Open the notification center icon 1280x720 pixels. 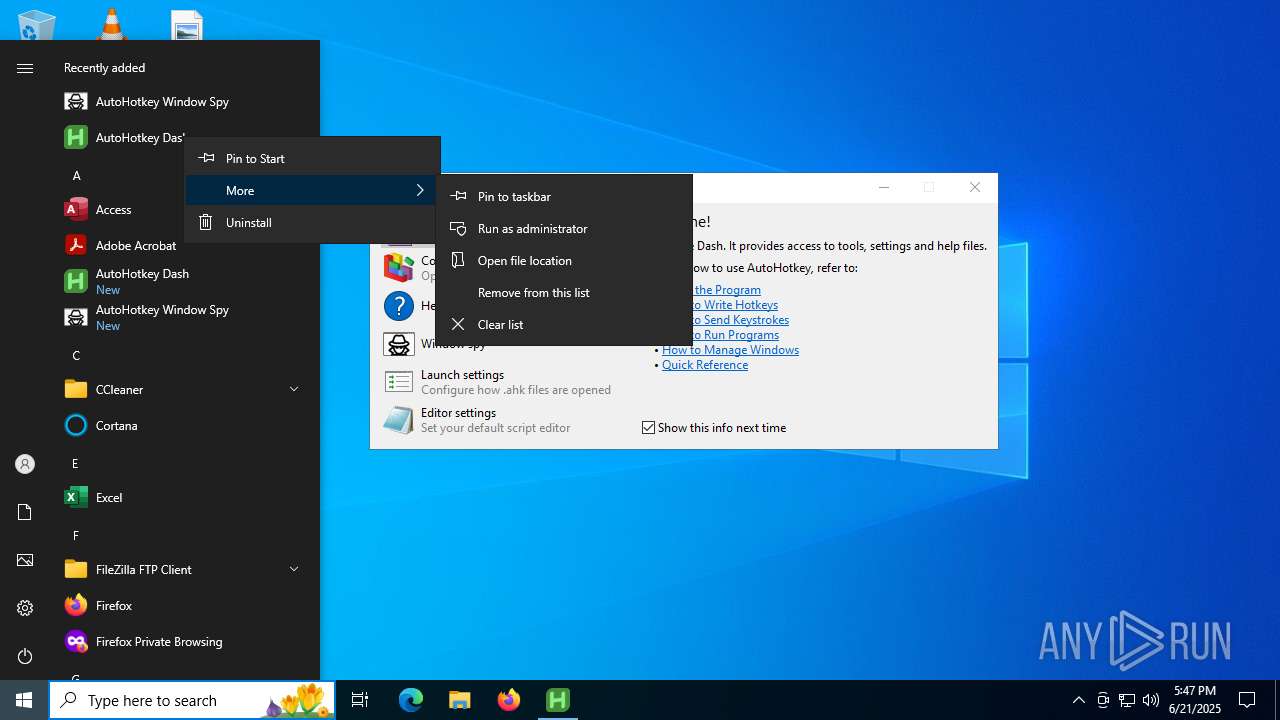(1247, 700)
